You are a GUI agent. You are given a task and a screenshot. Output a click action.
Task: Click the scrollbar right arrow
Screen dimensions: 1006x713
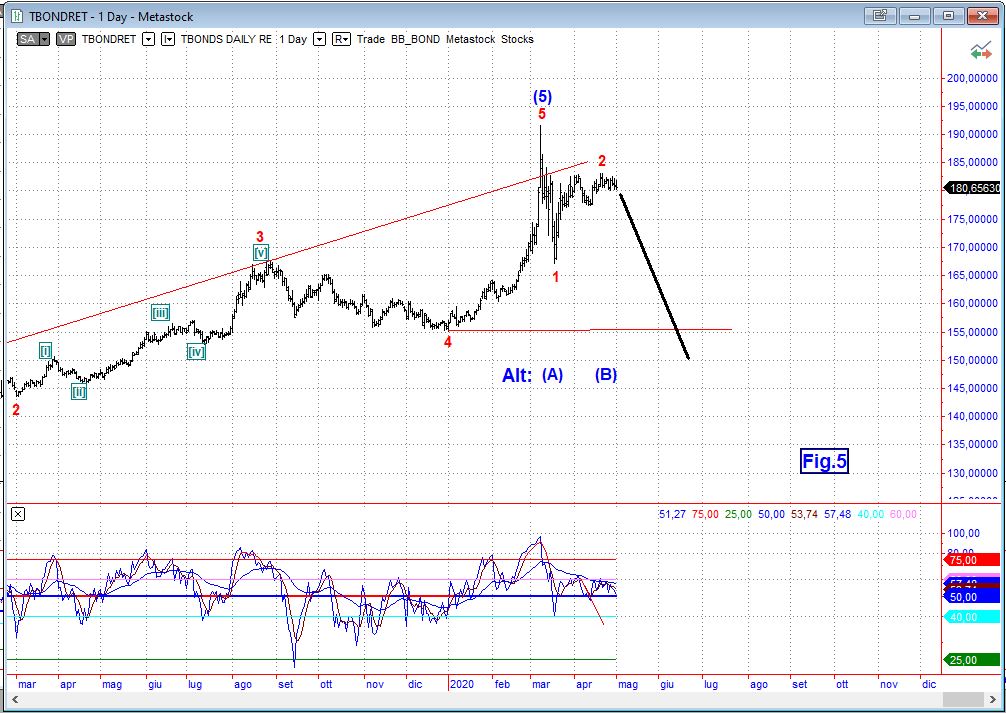click(991, 700)
